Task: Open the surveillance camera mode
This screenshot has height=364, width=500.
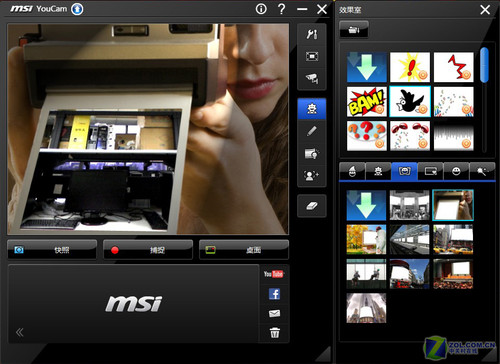Action: [x=312, y=78]
